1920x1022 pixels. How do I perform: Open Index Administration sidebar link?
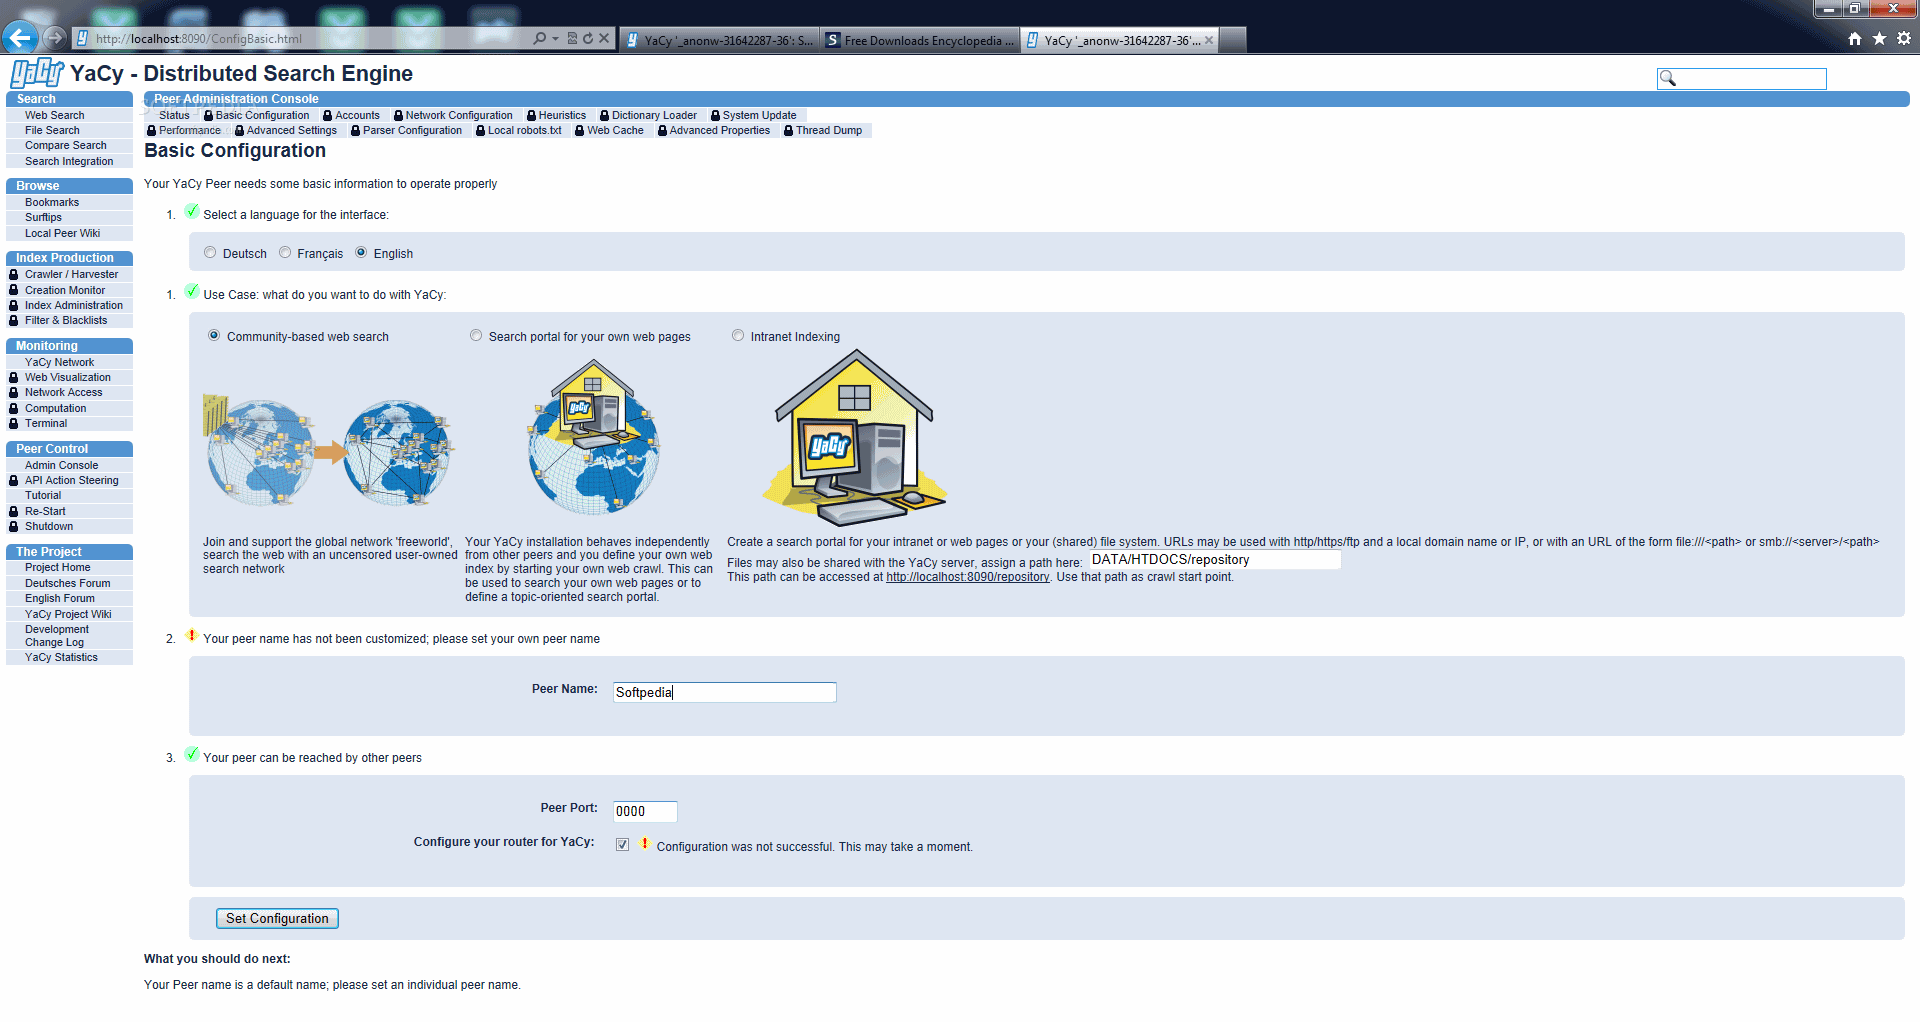(x=74, y=305)
